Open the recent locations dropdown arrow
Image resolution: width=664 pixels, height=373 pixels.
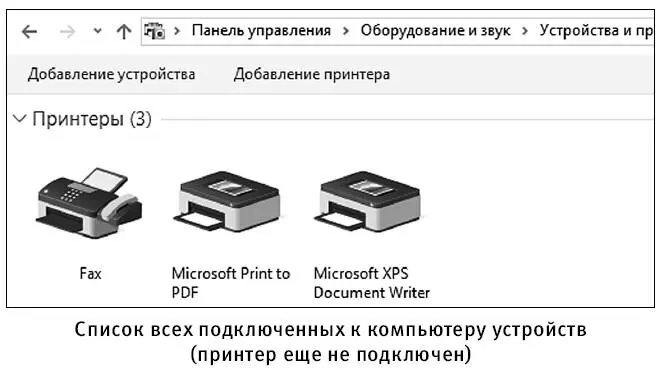[97, 31]
